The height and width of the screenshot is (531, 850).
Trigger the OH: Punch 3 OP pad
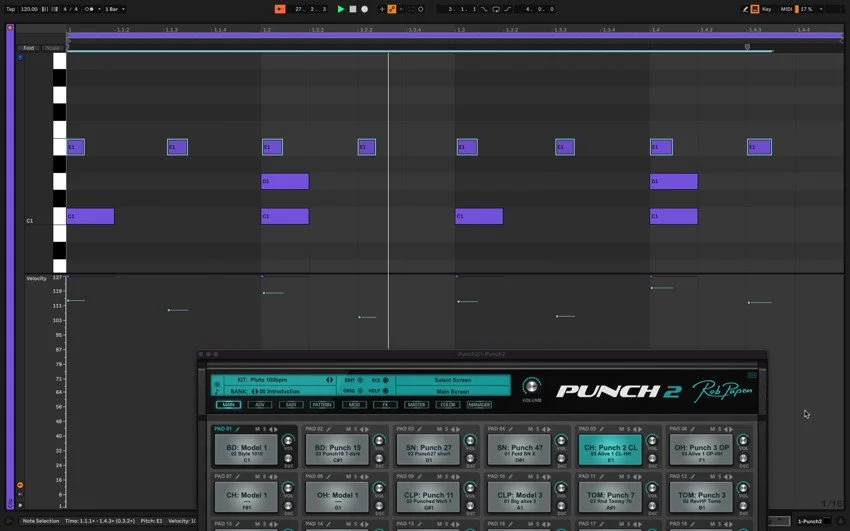pos(701,450)
